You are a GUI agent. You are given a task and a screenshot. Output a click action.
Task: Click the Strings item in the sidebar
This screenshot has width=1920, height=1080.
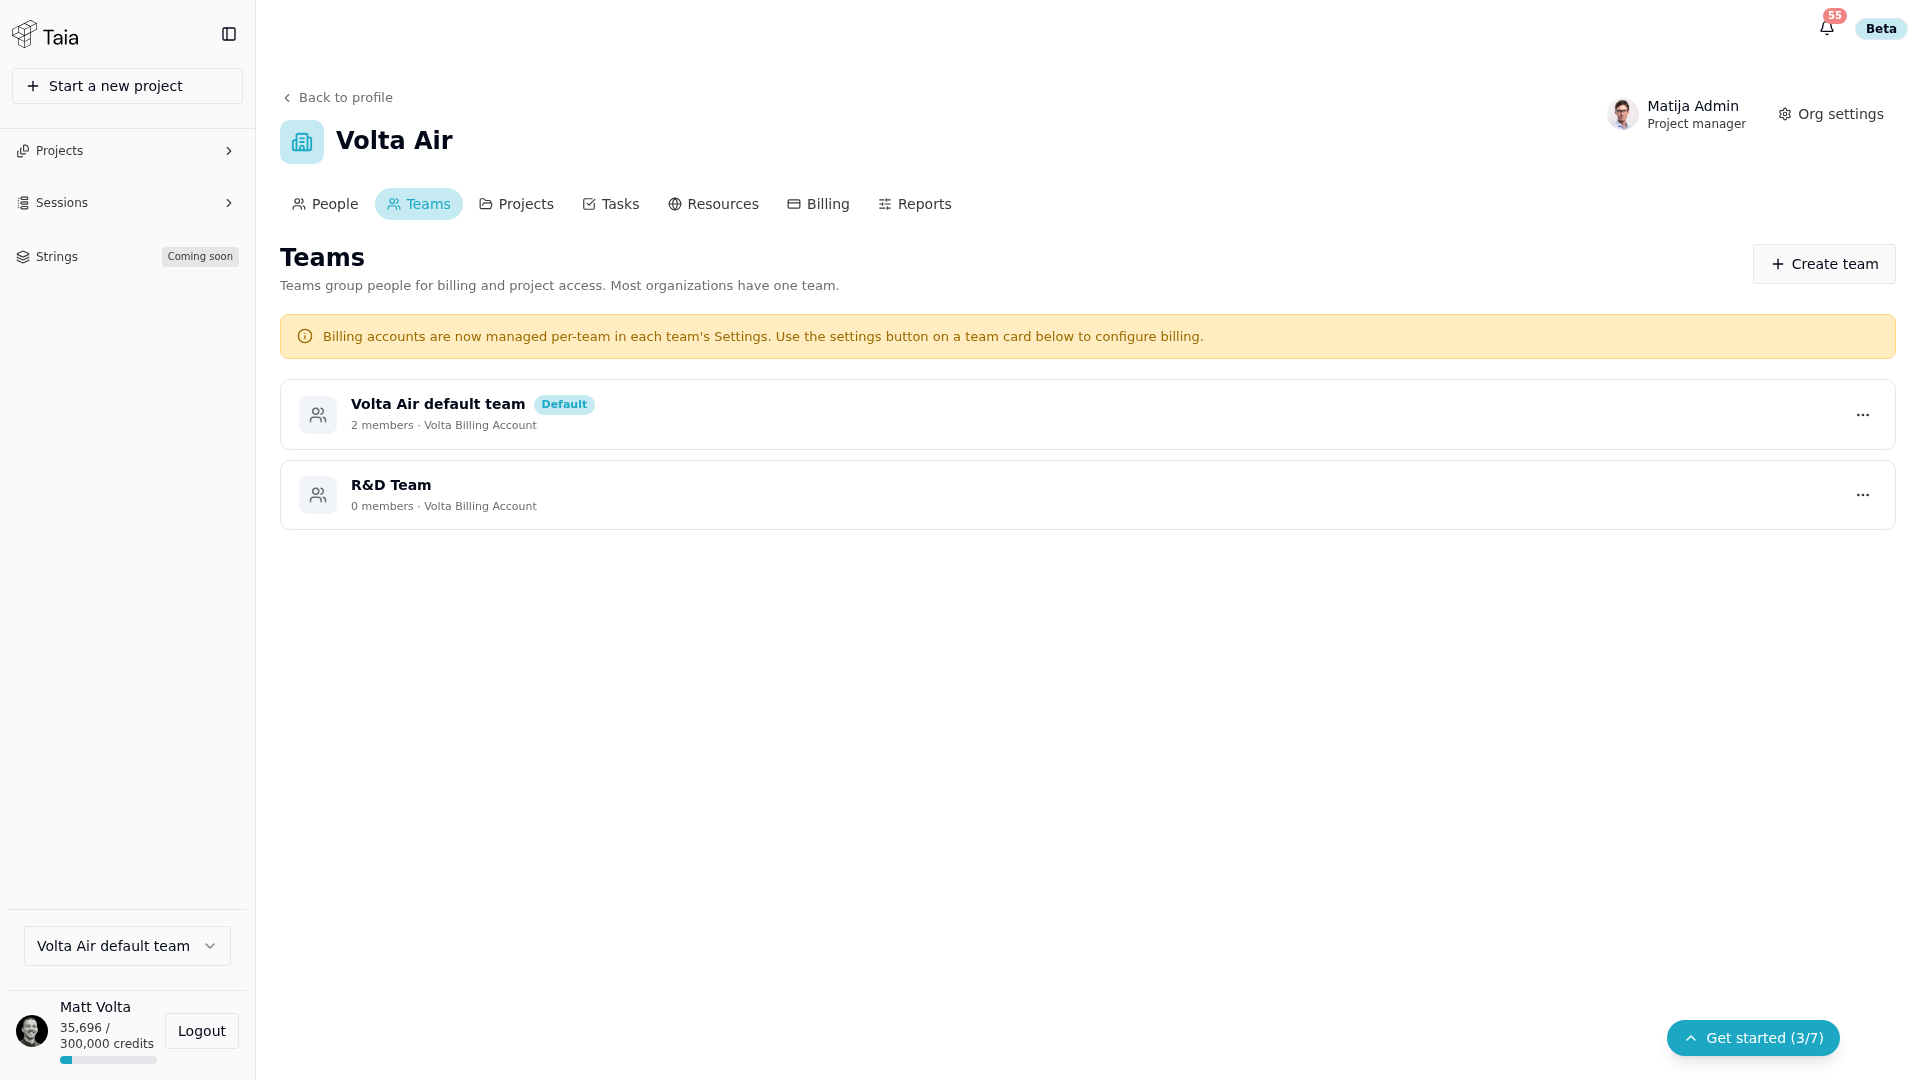point(127,257)
